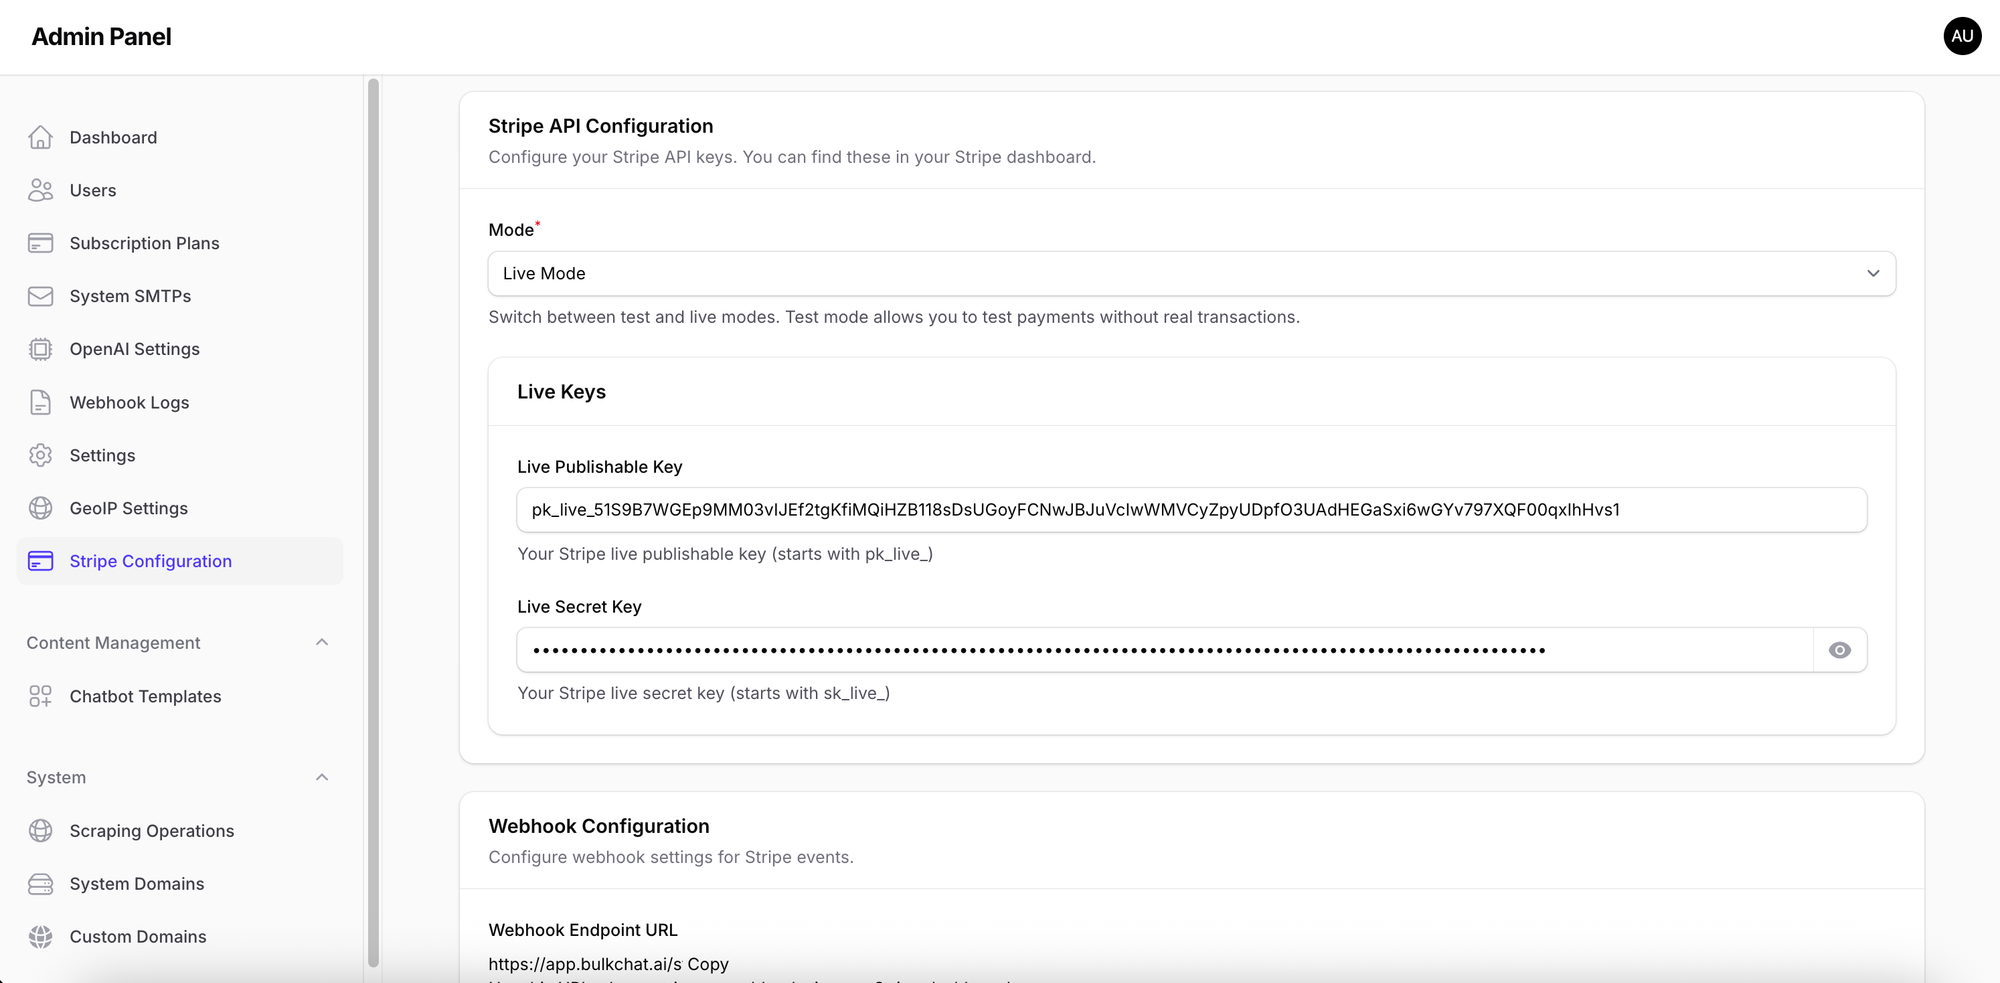The image size is (2000, 983).
Task: Click the Subscription Plans card icon
Action: 40,243
